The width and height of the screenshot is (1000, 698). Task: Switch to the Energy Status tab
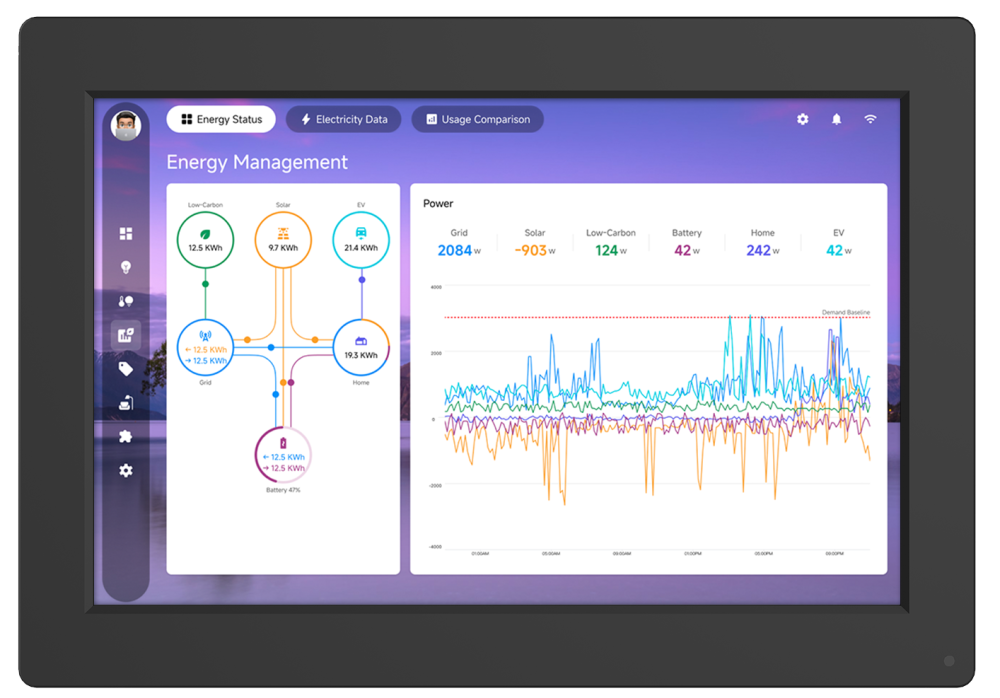[221, 120]
